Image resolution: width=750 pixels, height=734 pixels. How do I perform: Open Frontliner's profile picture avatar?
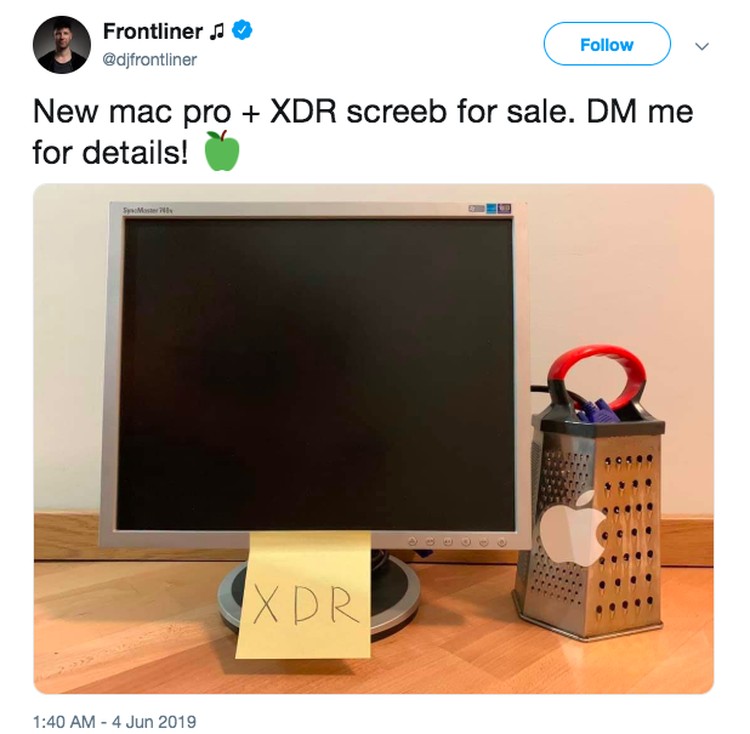point(62,44)
